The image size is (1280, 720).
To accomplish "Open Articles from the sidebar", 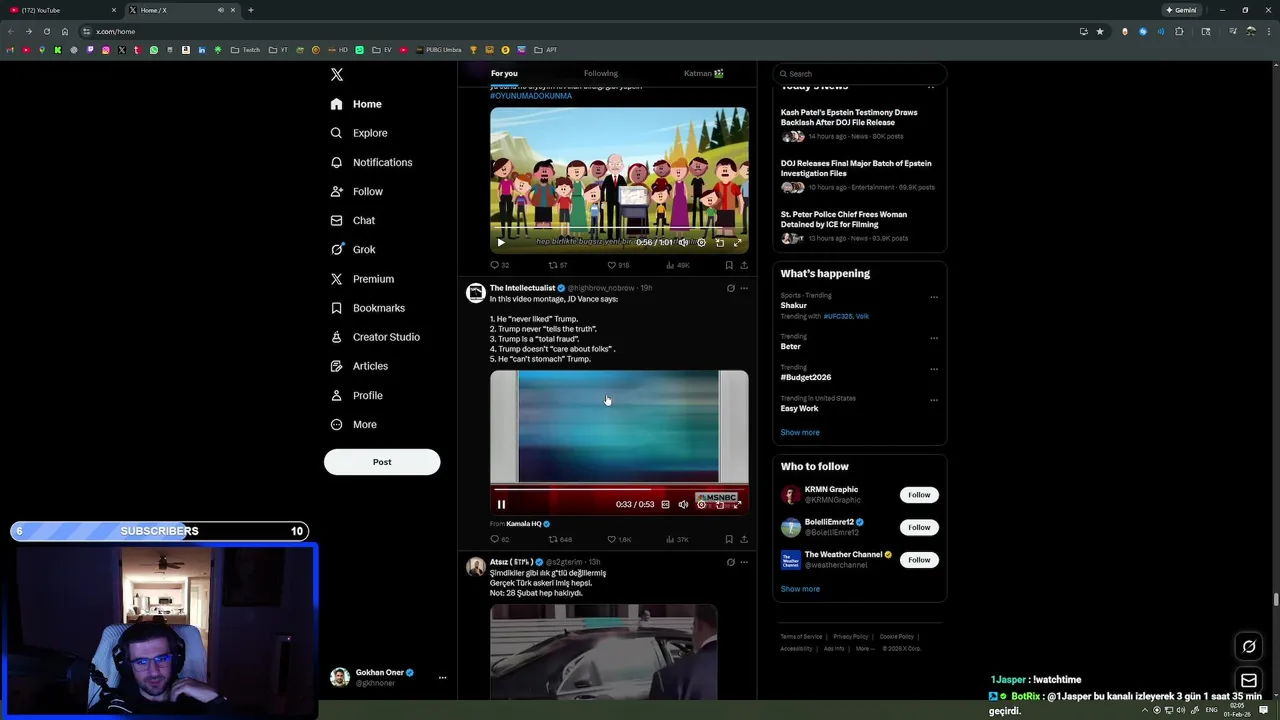I will coord(359,366).
